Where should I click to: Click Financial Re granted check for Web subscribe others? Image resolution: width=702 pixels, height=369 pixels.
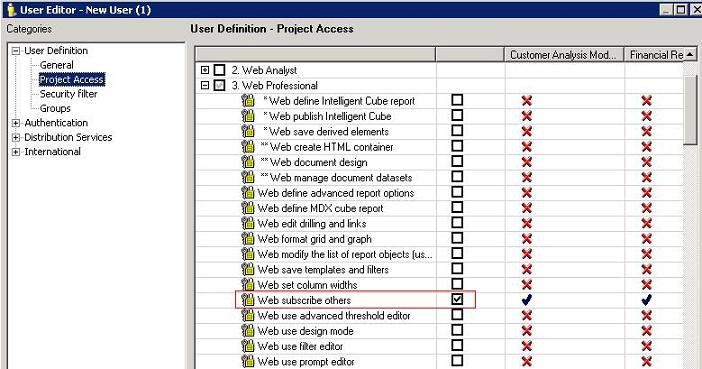(x=646, y=300)
